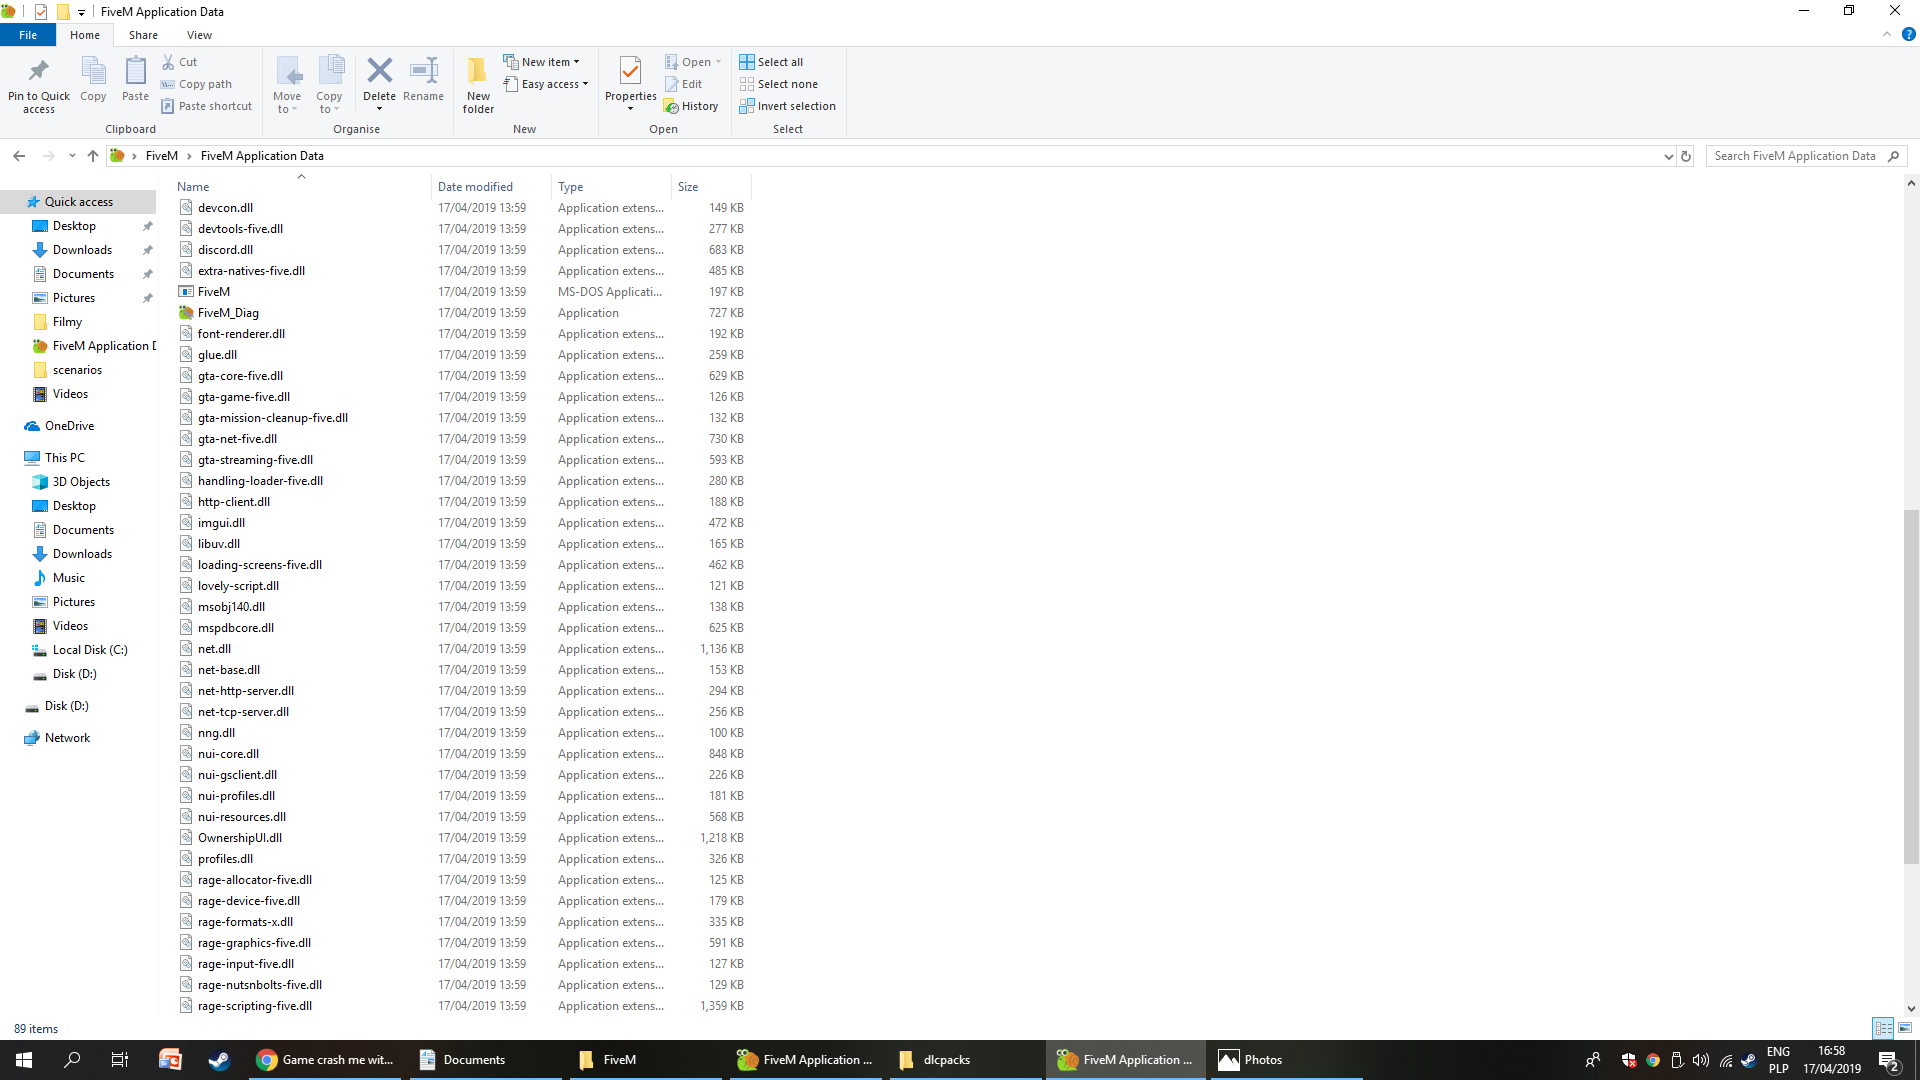
Task: Create a New folder
Action: (478, 86)
